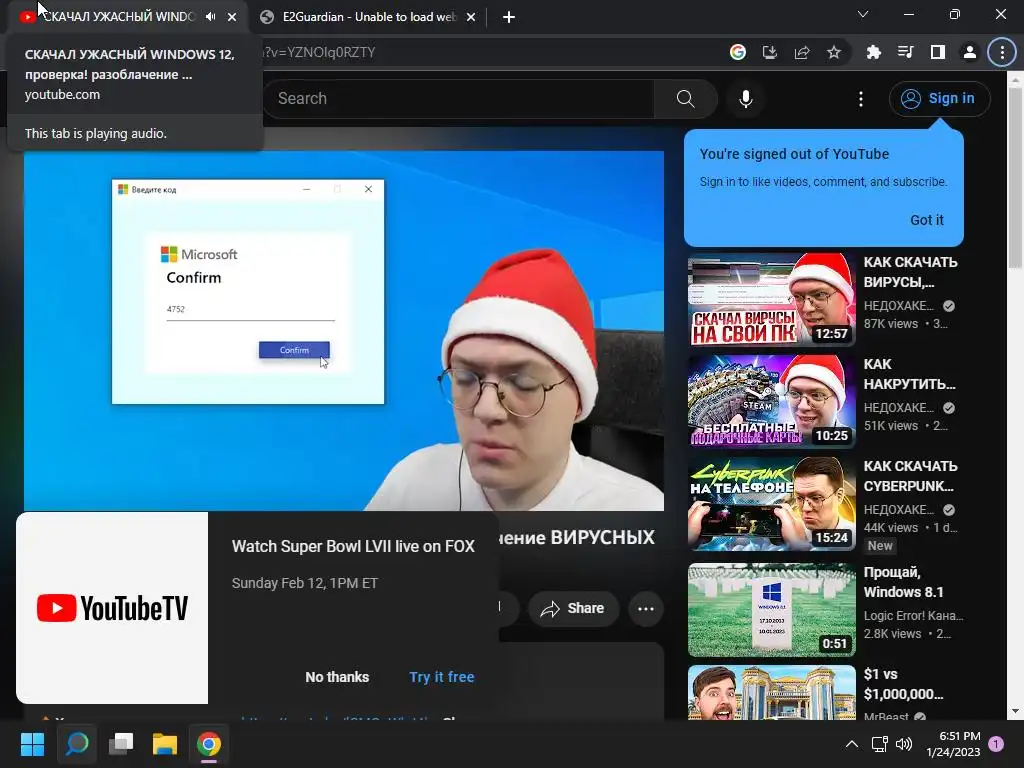Open volume icon in system tray
The width and height of the screenshot is (1024, 768).
pyautogui.click(x=904, y=744)
